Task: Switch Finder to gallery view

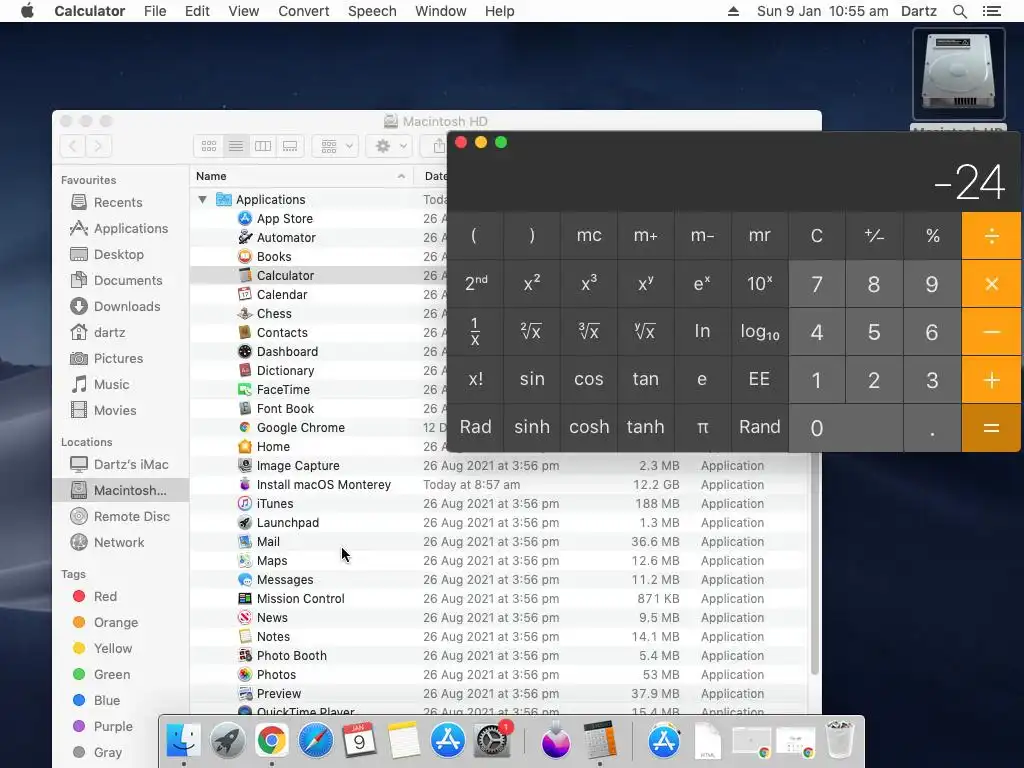Action: point(290,146)
